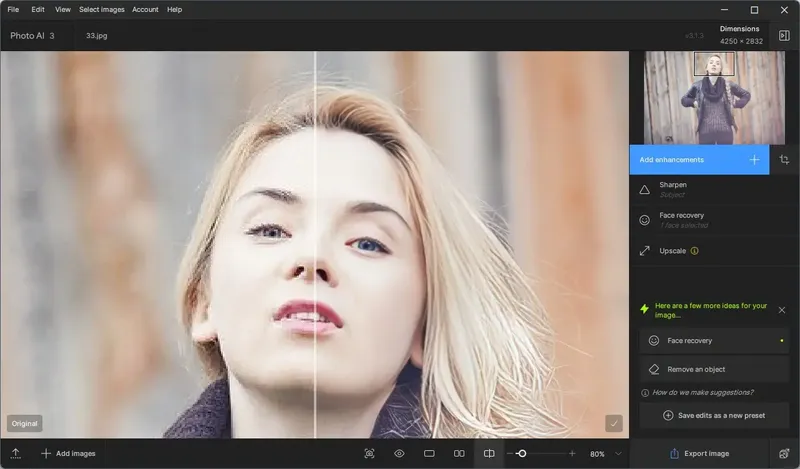Screen dimensions: 800x469
Task: Open the Face recovery enhancement row
Action: point(714,220)
